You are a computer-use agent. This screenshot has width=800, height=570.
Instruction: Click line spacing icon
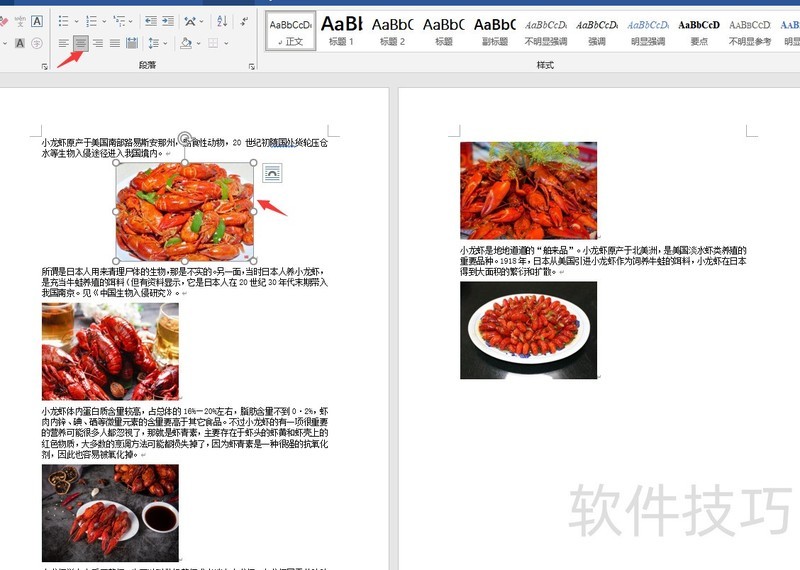click(x=153, y=43)
